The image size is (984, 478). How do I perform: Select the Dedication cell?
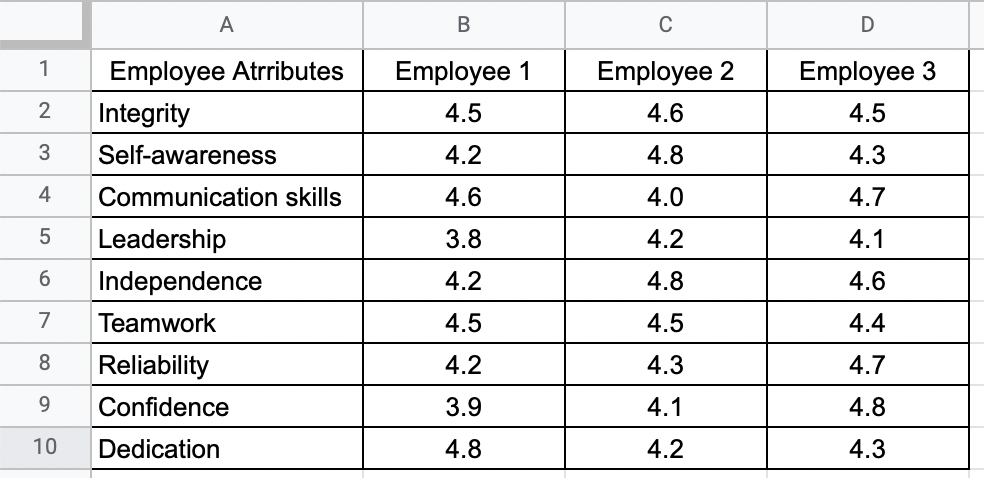click(227, 449)
